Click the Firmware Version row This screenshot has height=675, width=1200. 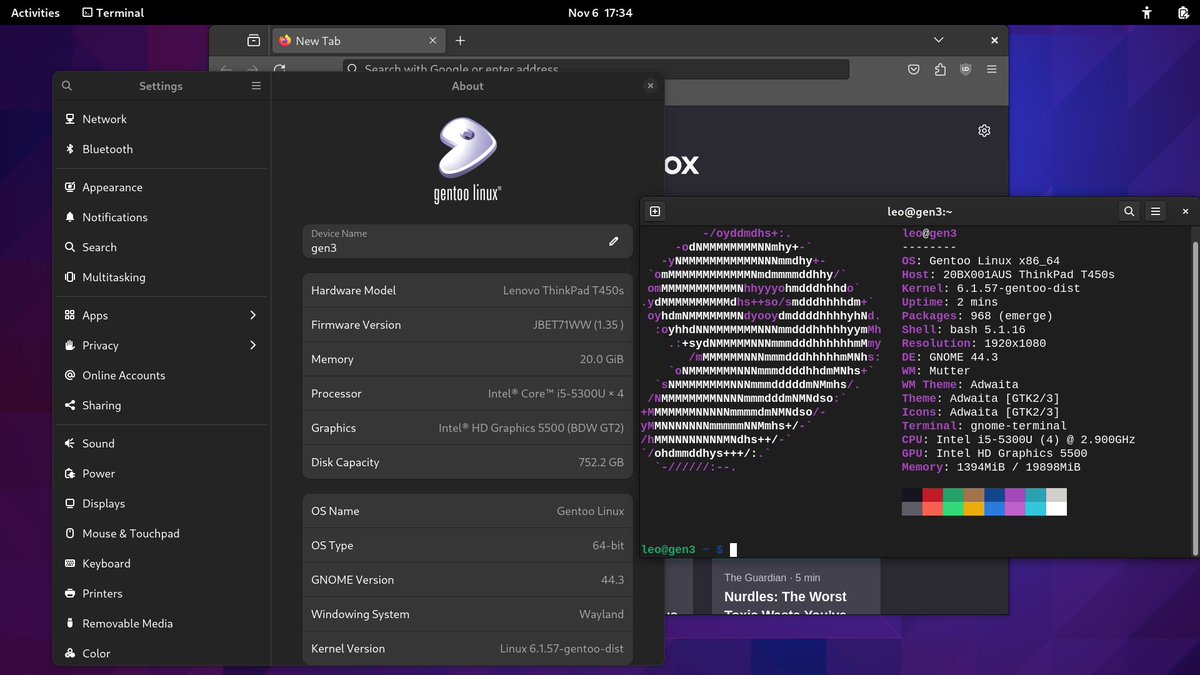click(x=468, y=325)
